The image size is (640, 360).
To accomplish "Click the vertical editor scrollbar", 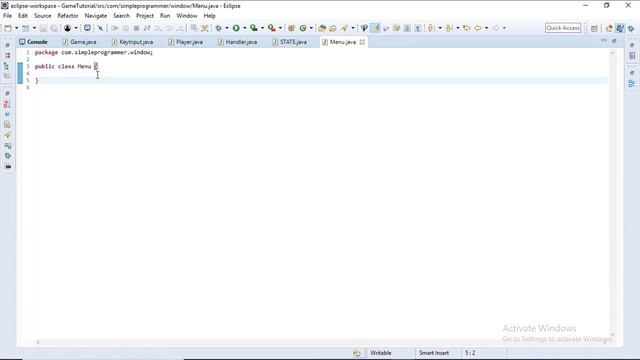I will (612, 194).
